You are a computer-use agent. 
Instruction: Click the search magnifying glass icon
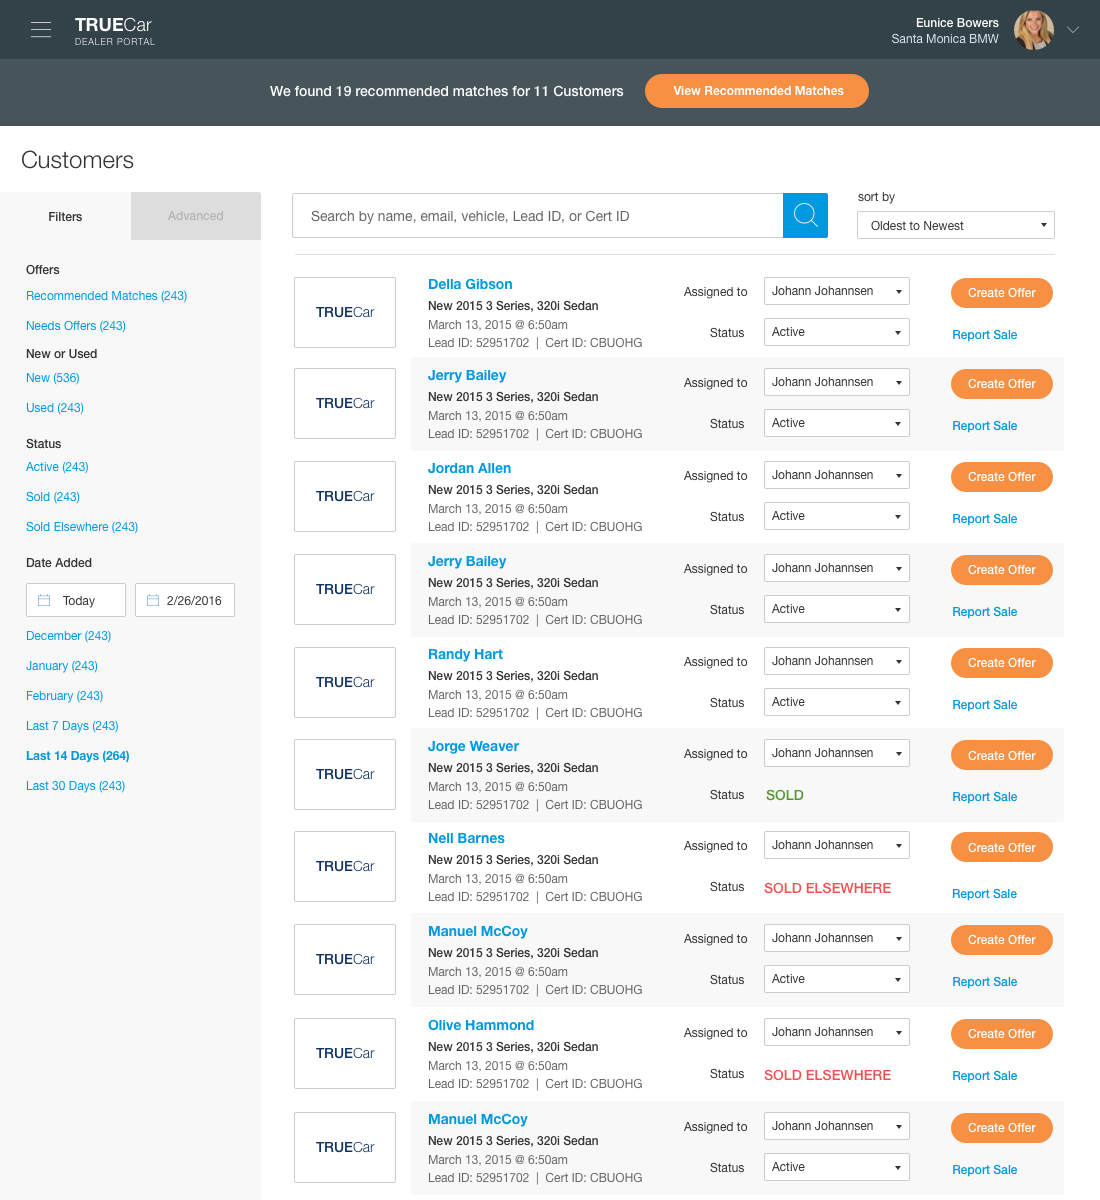pyautogui.click(x=805, y=215)
